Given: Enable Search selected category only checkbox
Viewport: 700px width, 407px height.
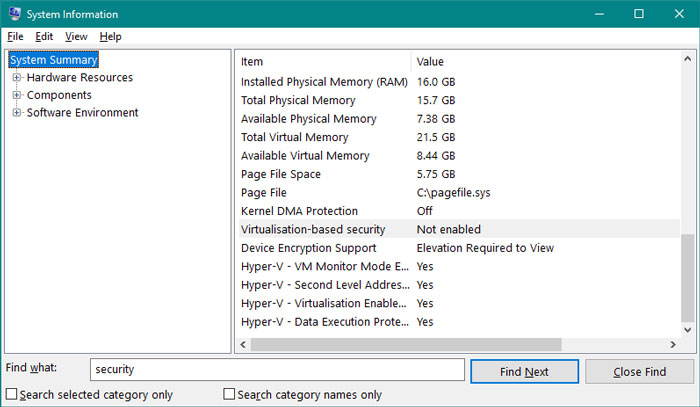Looking at the screenshot, I should pos(11,395).
